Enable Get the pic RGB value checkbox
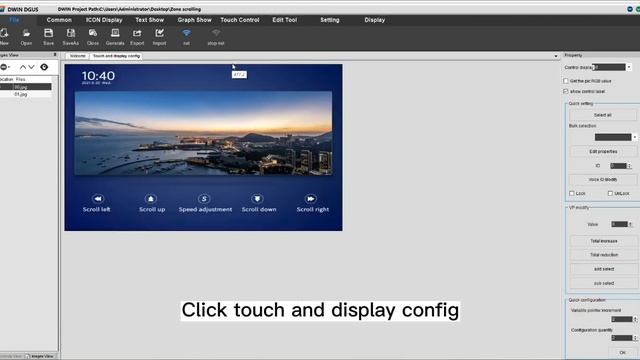640x360 pixels. 566,81
